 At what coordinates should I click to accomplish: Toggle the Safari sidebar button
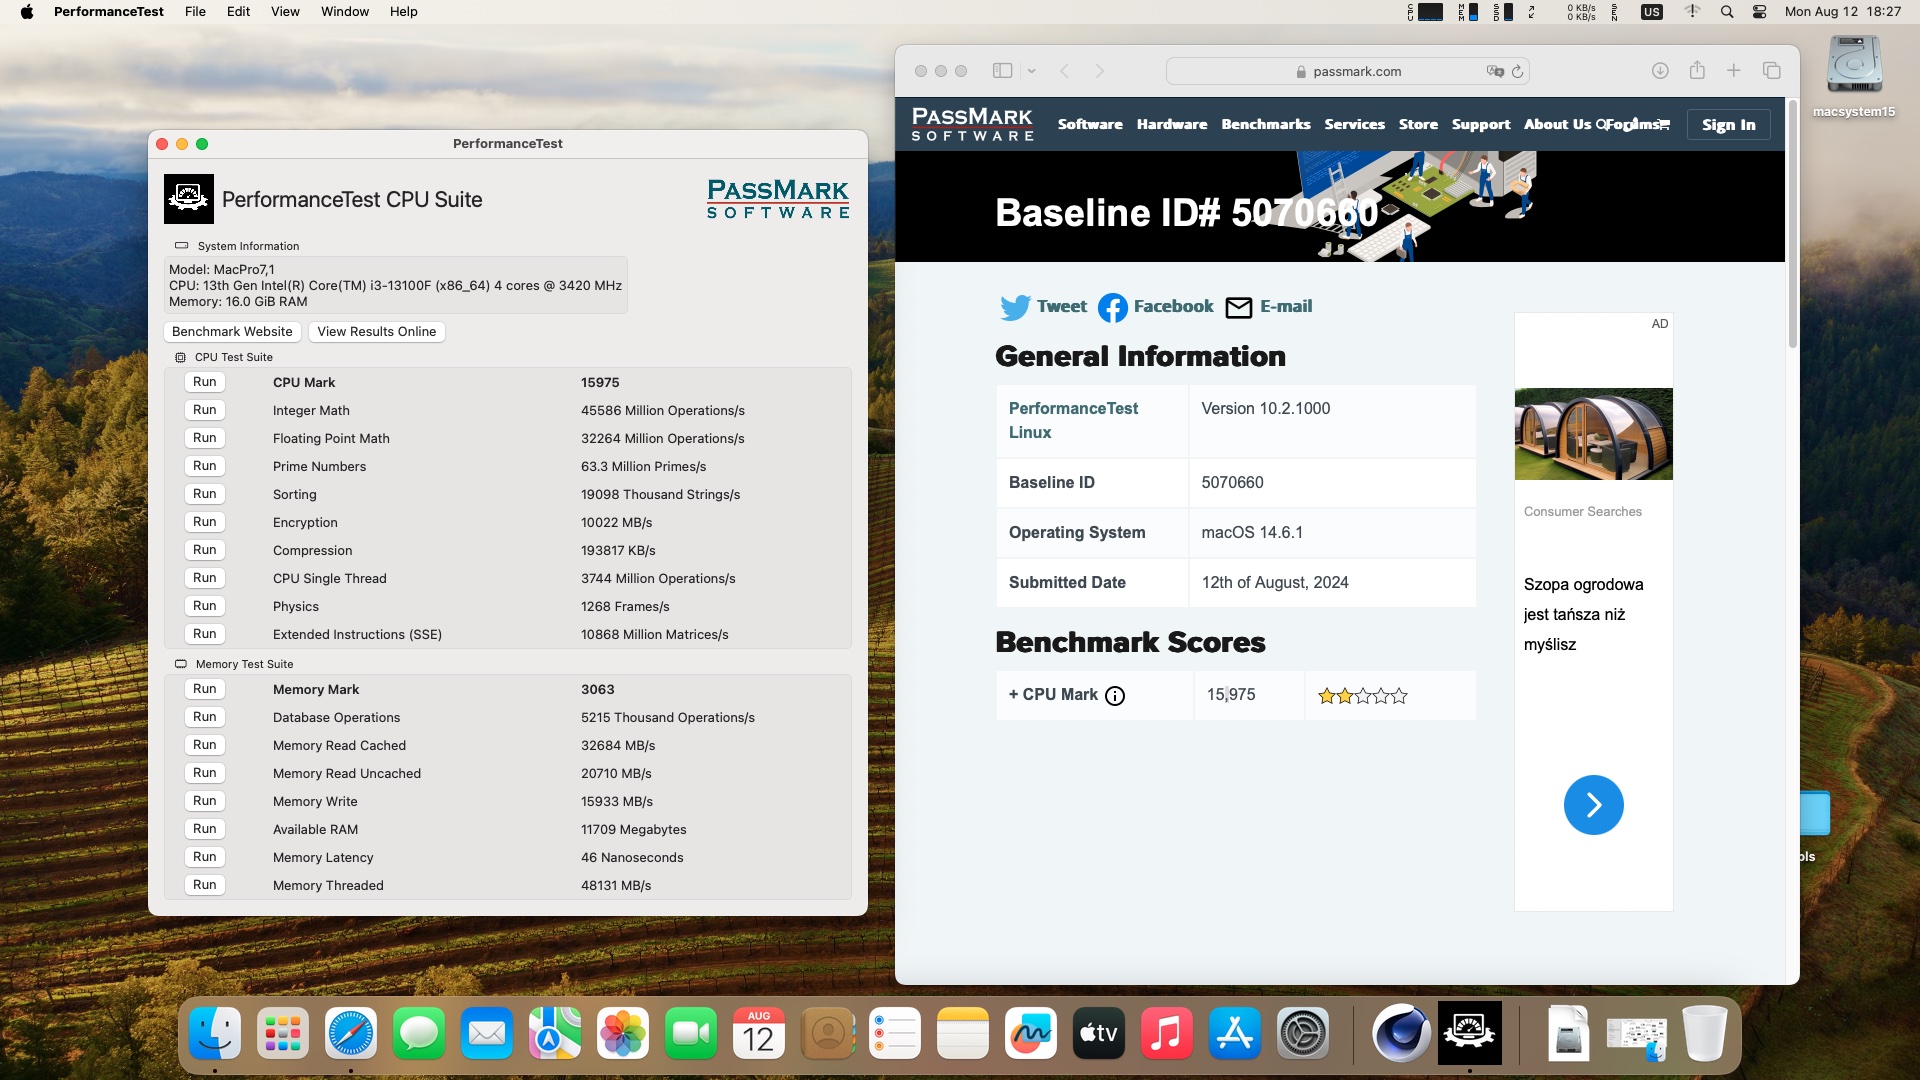1002,71
